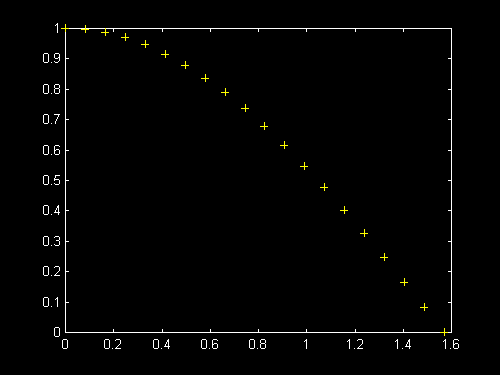Viewport: 500px width, 375px height.
Task: Select the y-axis tick label 0.2
Action: tap(51, 271)
